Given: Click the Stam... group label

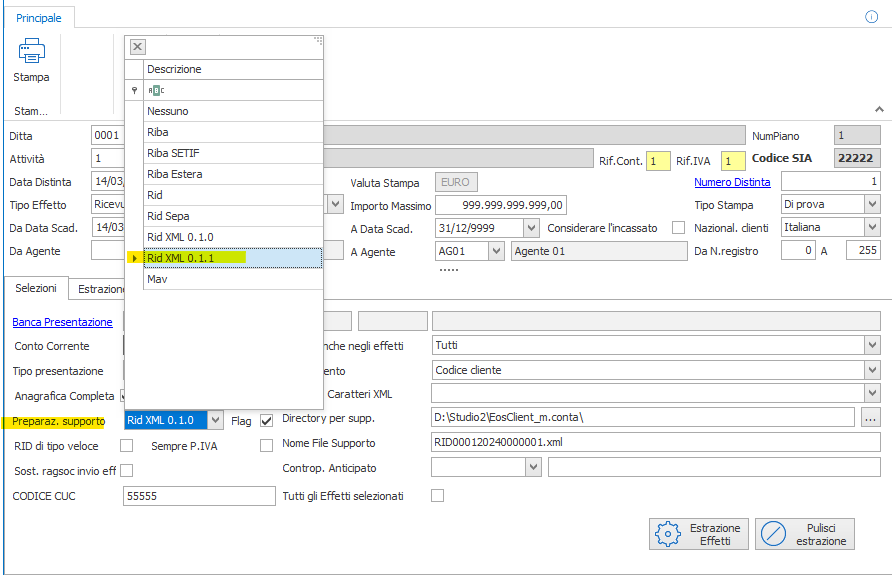Looking at the screenshot, I should 31,111.
